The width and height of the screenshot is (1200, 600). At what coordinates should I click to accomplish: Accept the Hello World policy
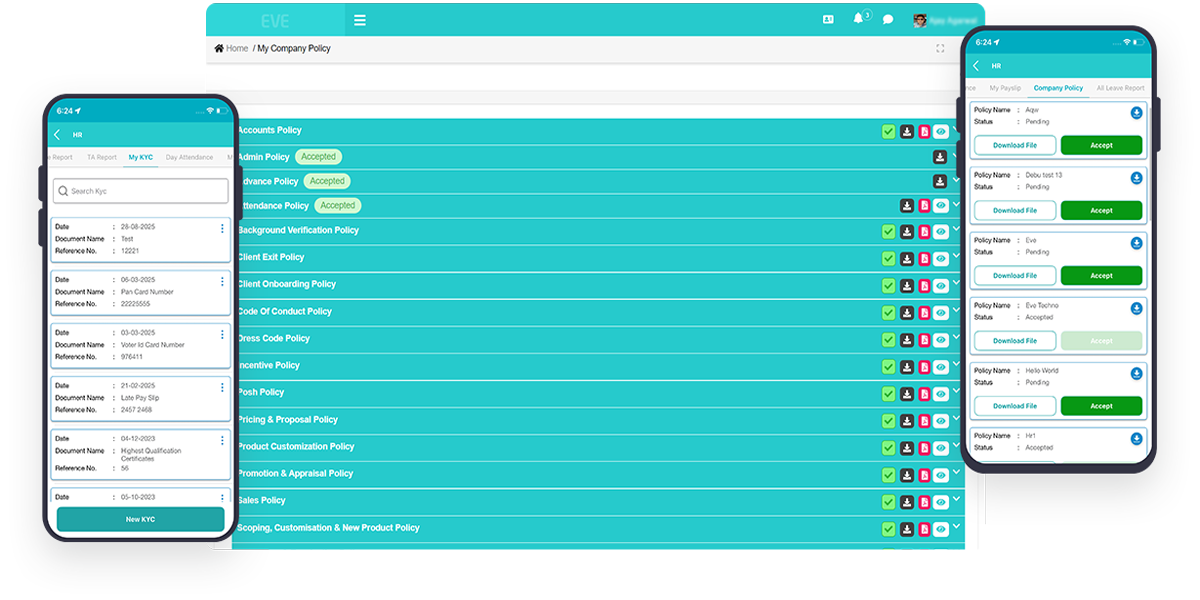(1101, 406)
